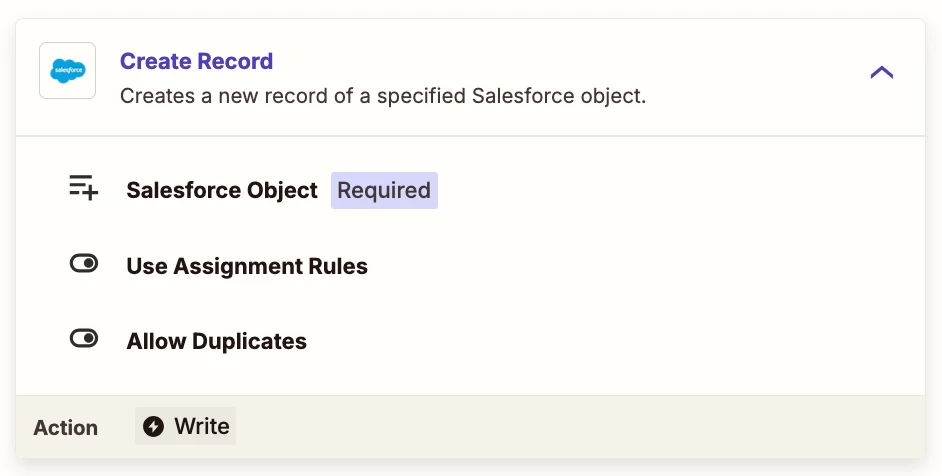This screenshot has height=476, width=942.
Task: Click the Create Record description text
Action: point(383,96)
